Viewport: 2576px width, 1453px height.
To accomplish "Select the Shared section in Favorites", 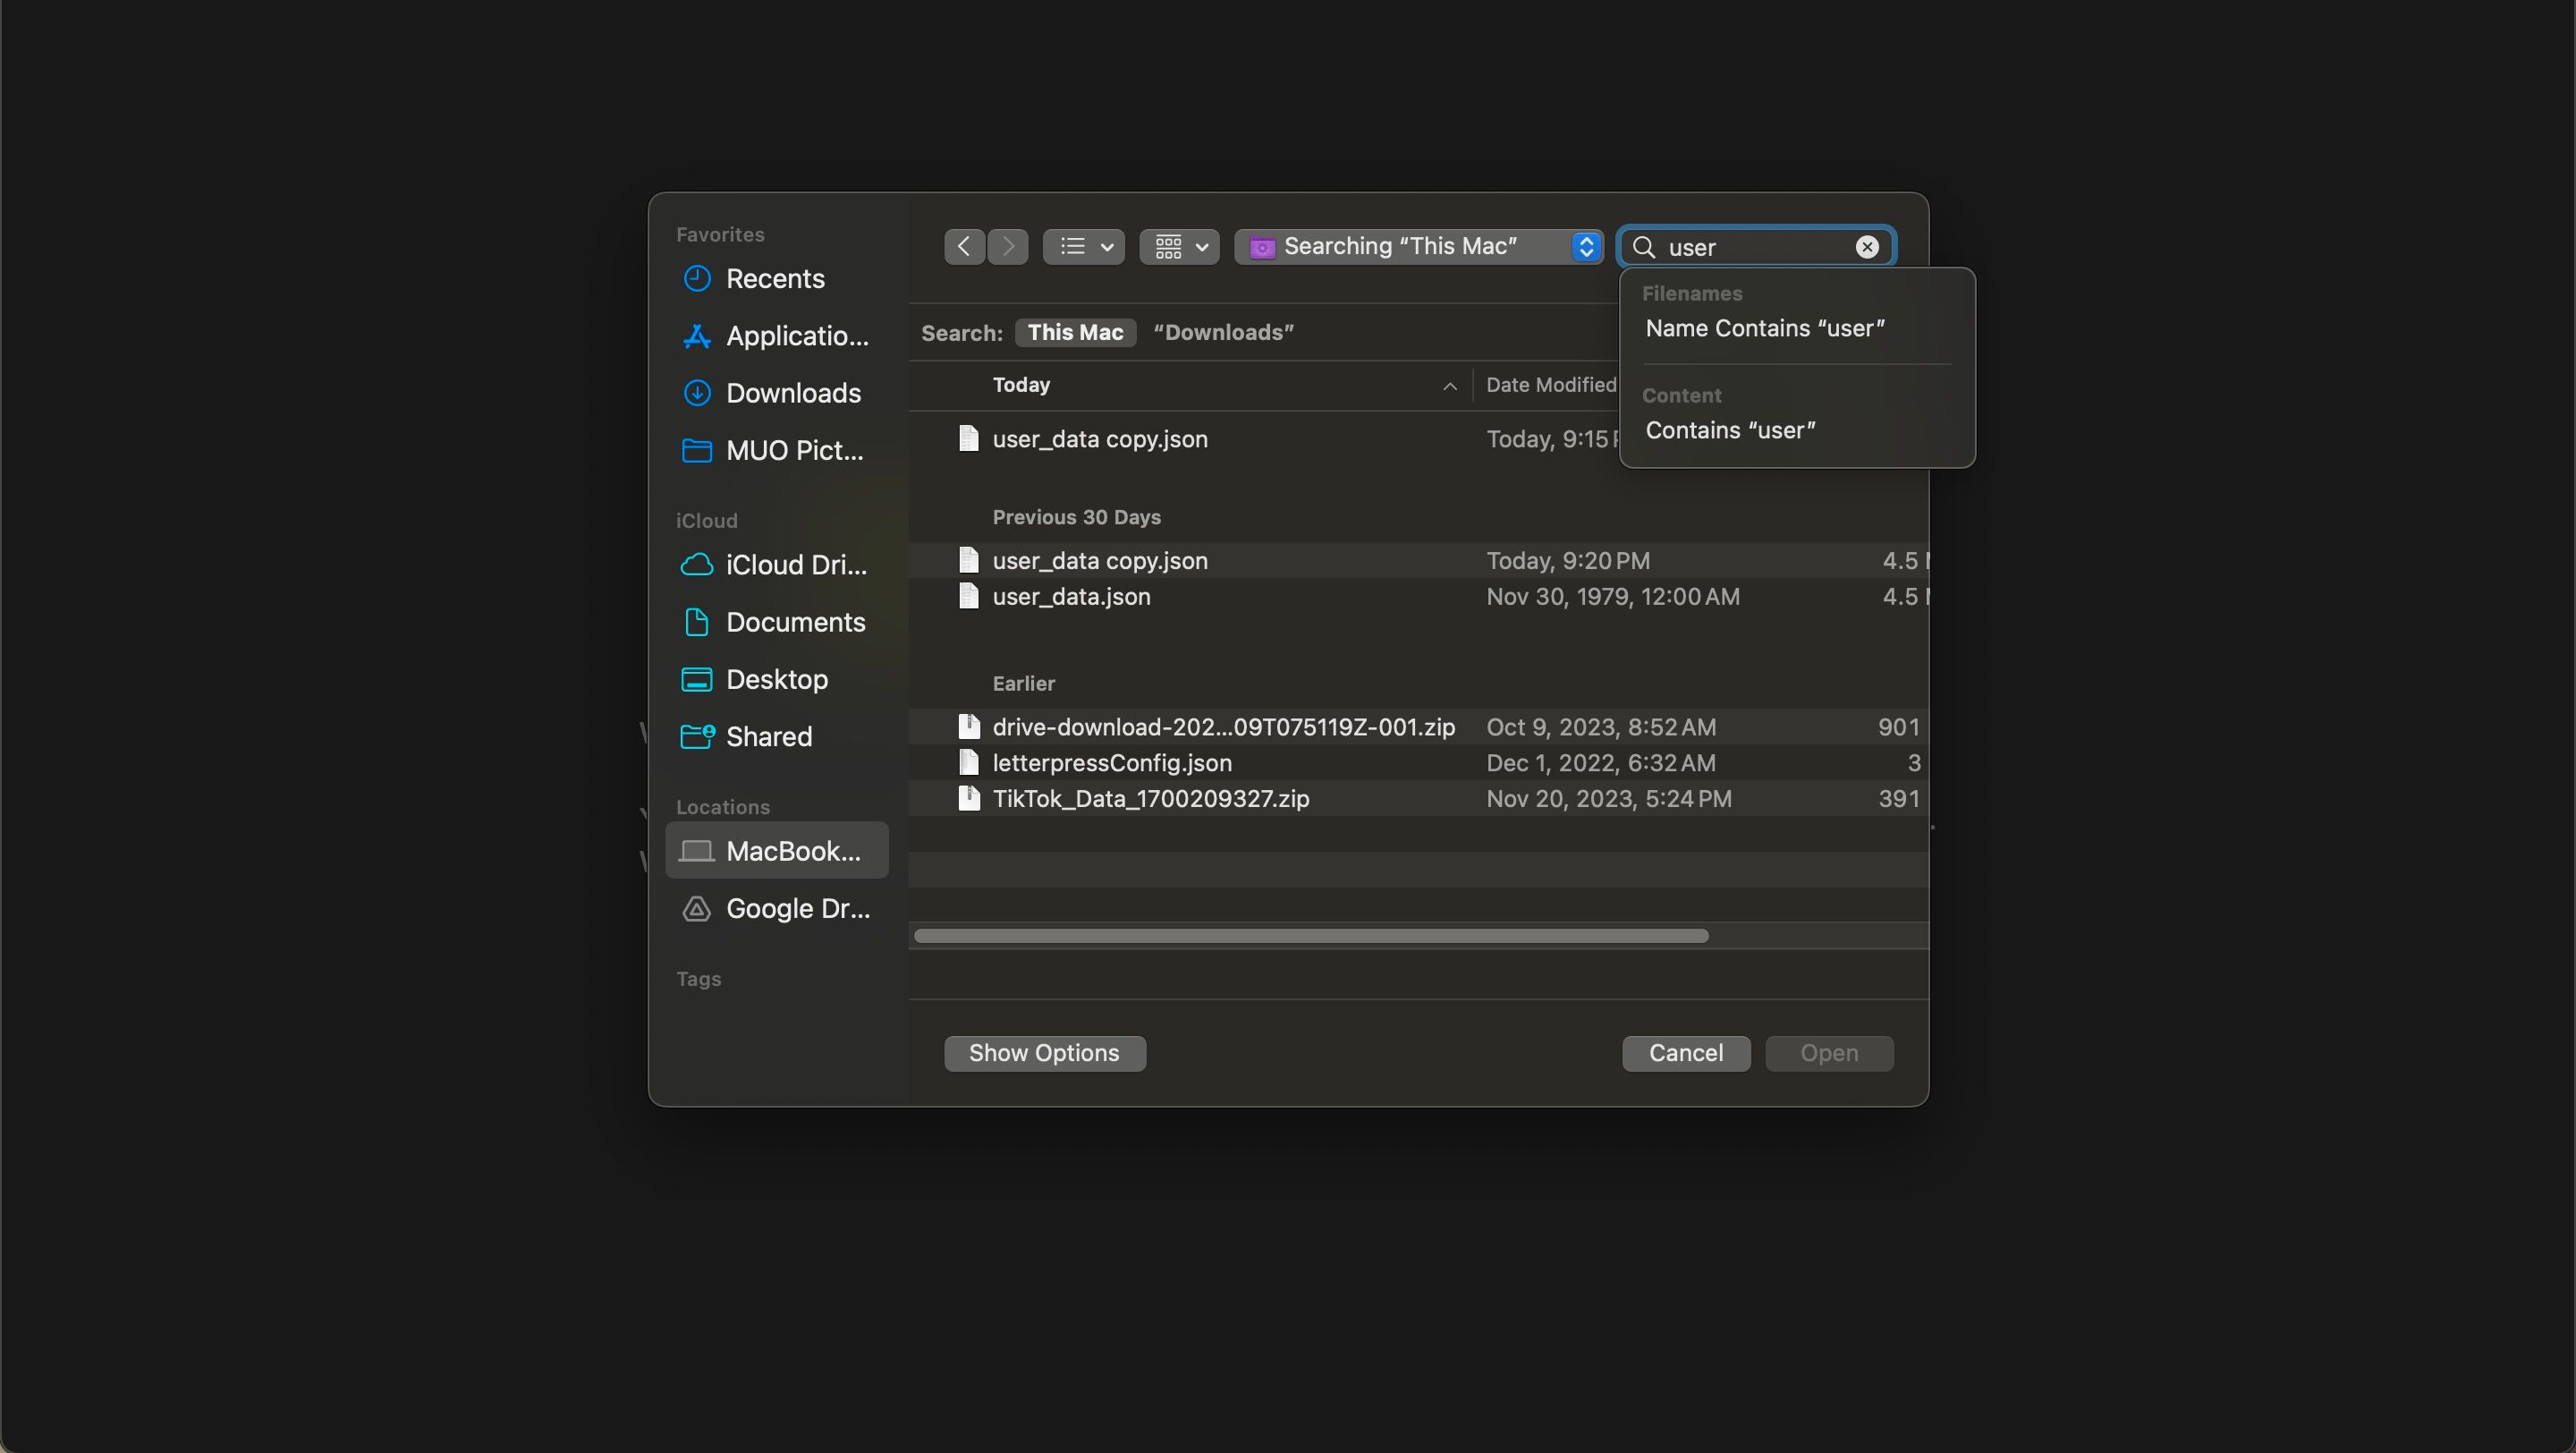I will click(x=769, y=736).
